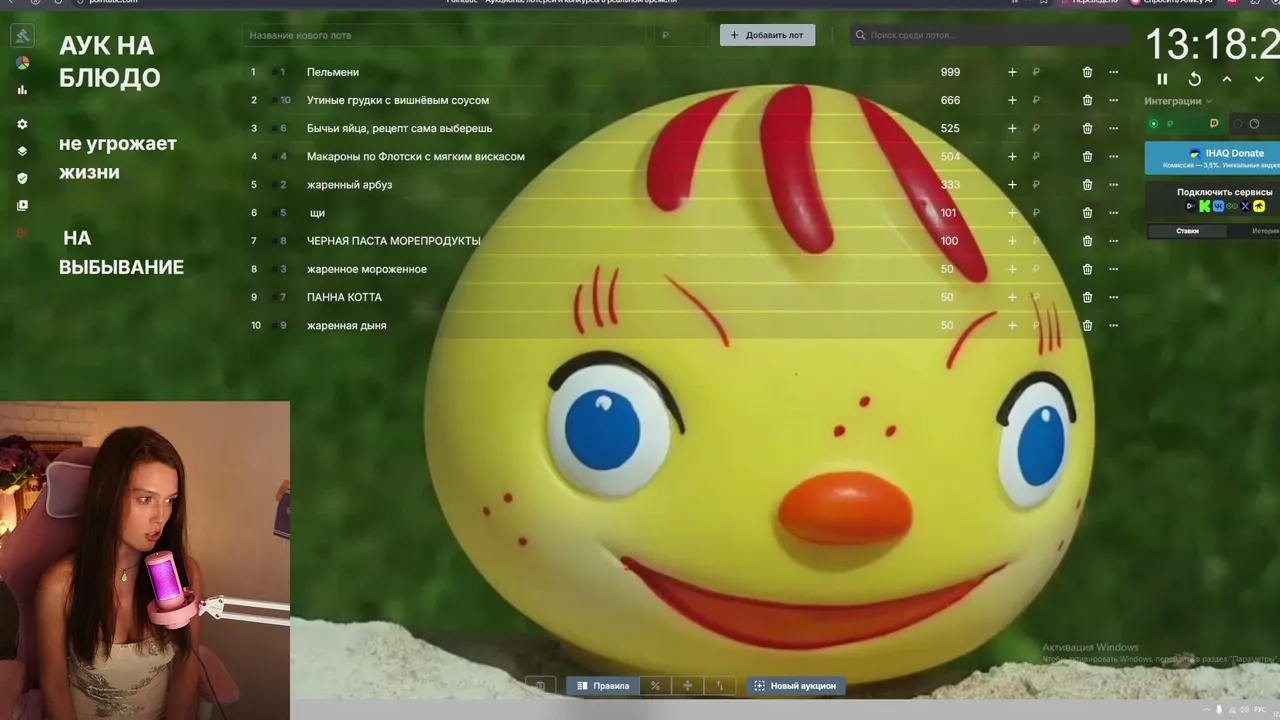1280x720 pixels.
Task: Select the жаренная дыня lot name
Action: [x=346, y=325]
